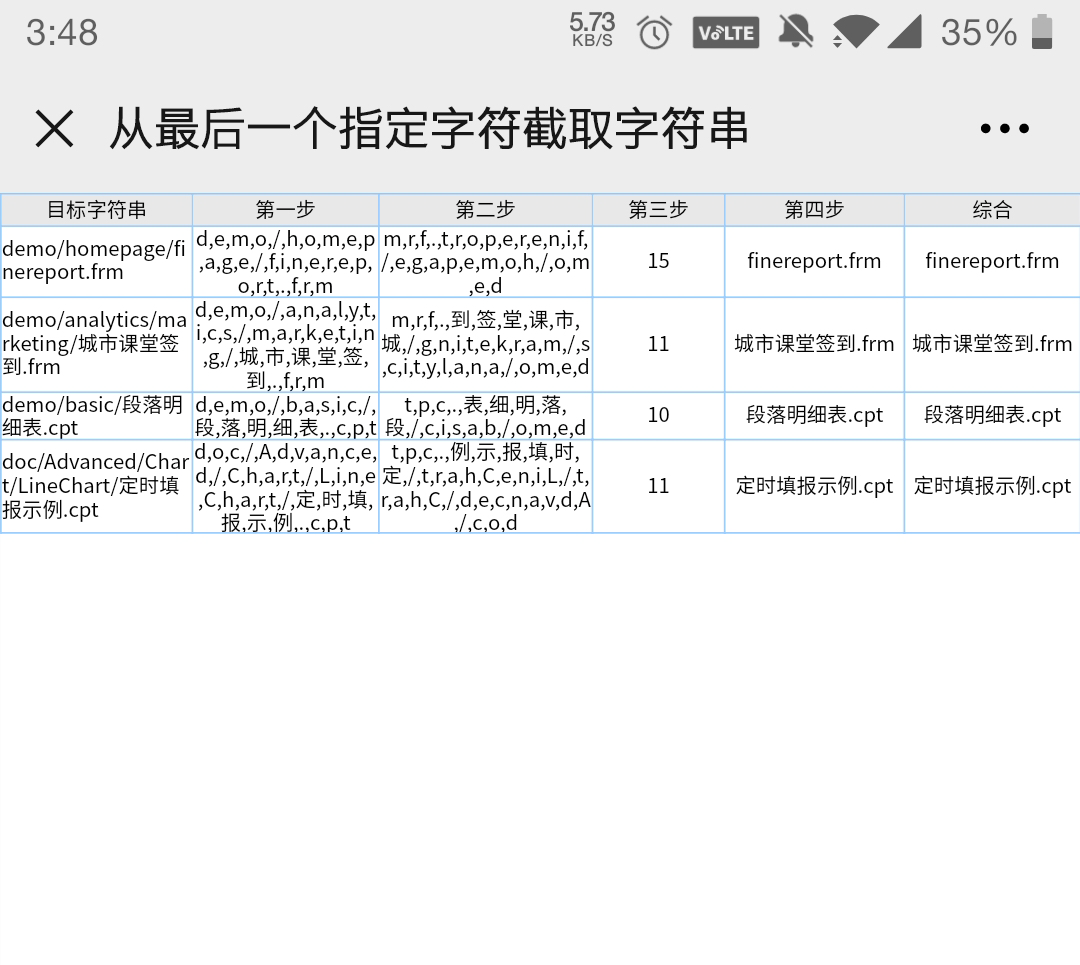Screen dimensions: 1080x965
Task: Close the page with the X icon
Action: (x=54, y=129)
